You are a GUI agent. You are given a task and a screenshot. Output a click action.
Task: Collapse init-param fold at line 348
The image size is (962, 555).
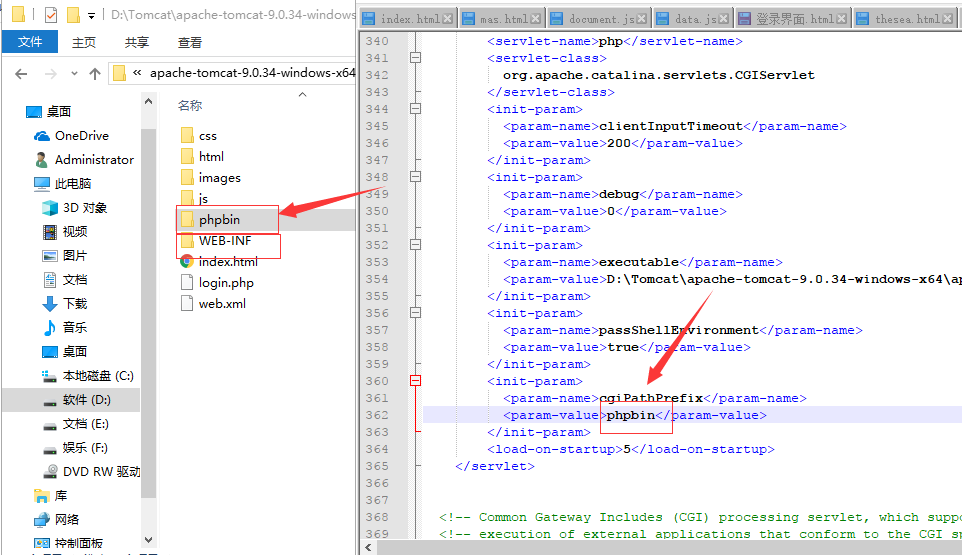tap(415, 177)
